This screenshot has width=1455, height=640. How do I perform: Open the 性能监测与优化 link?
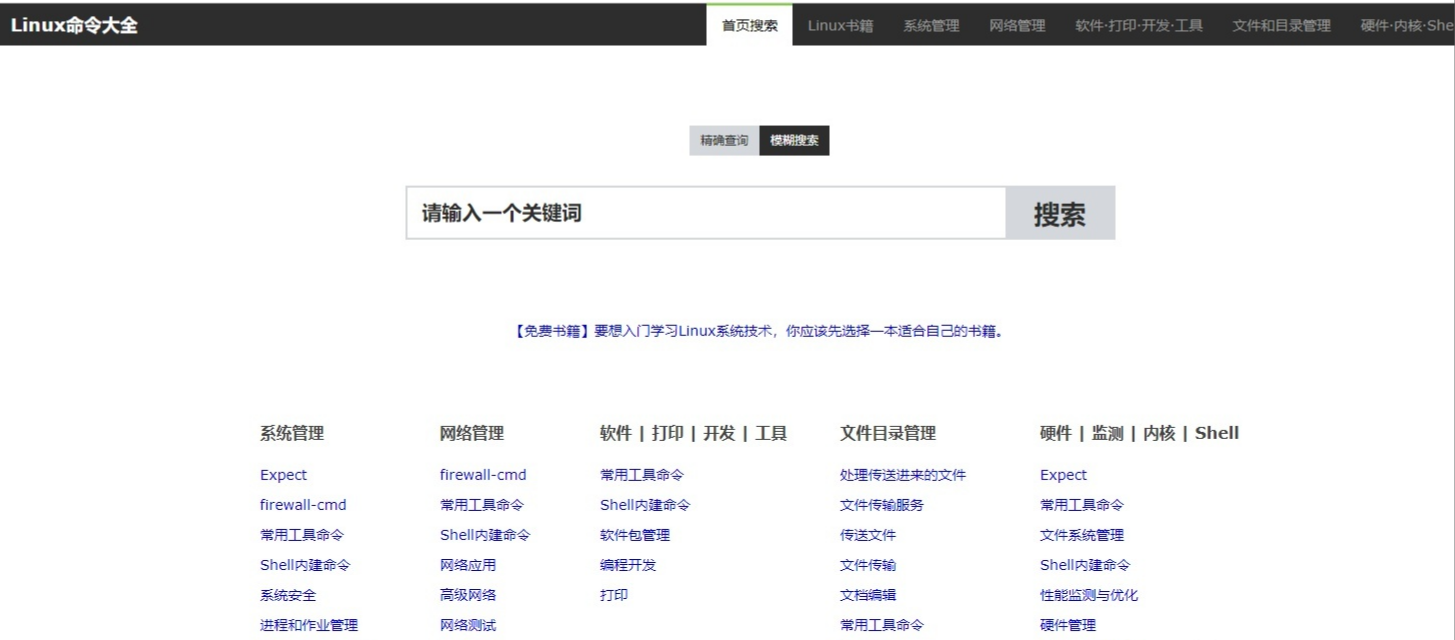(1089, 595)
